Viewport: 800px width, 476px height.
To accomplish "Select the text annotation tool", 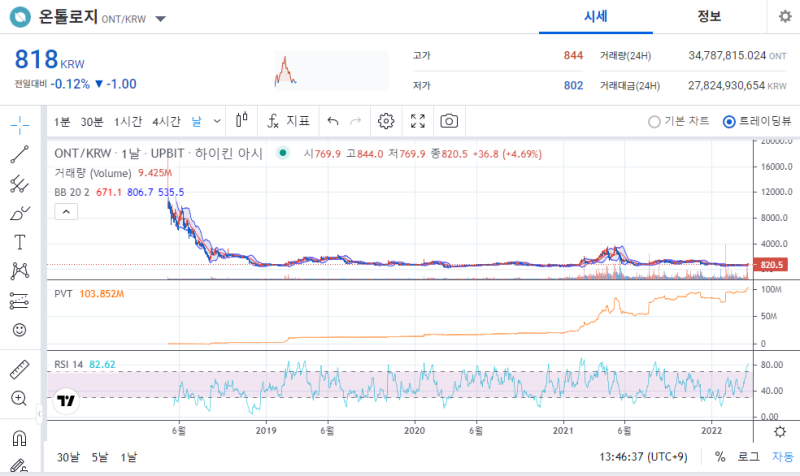I will click(20, 242).
